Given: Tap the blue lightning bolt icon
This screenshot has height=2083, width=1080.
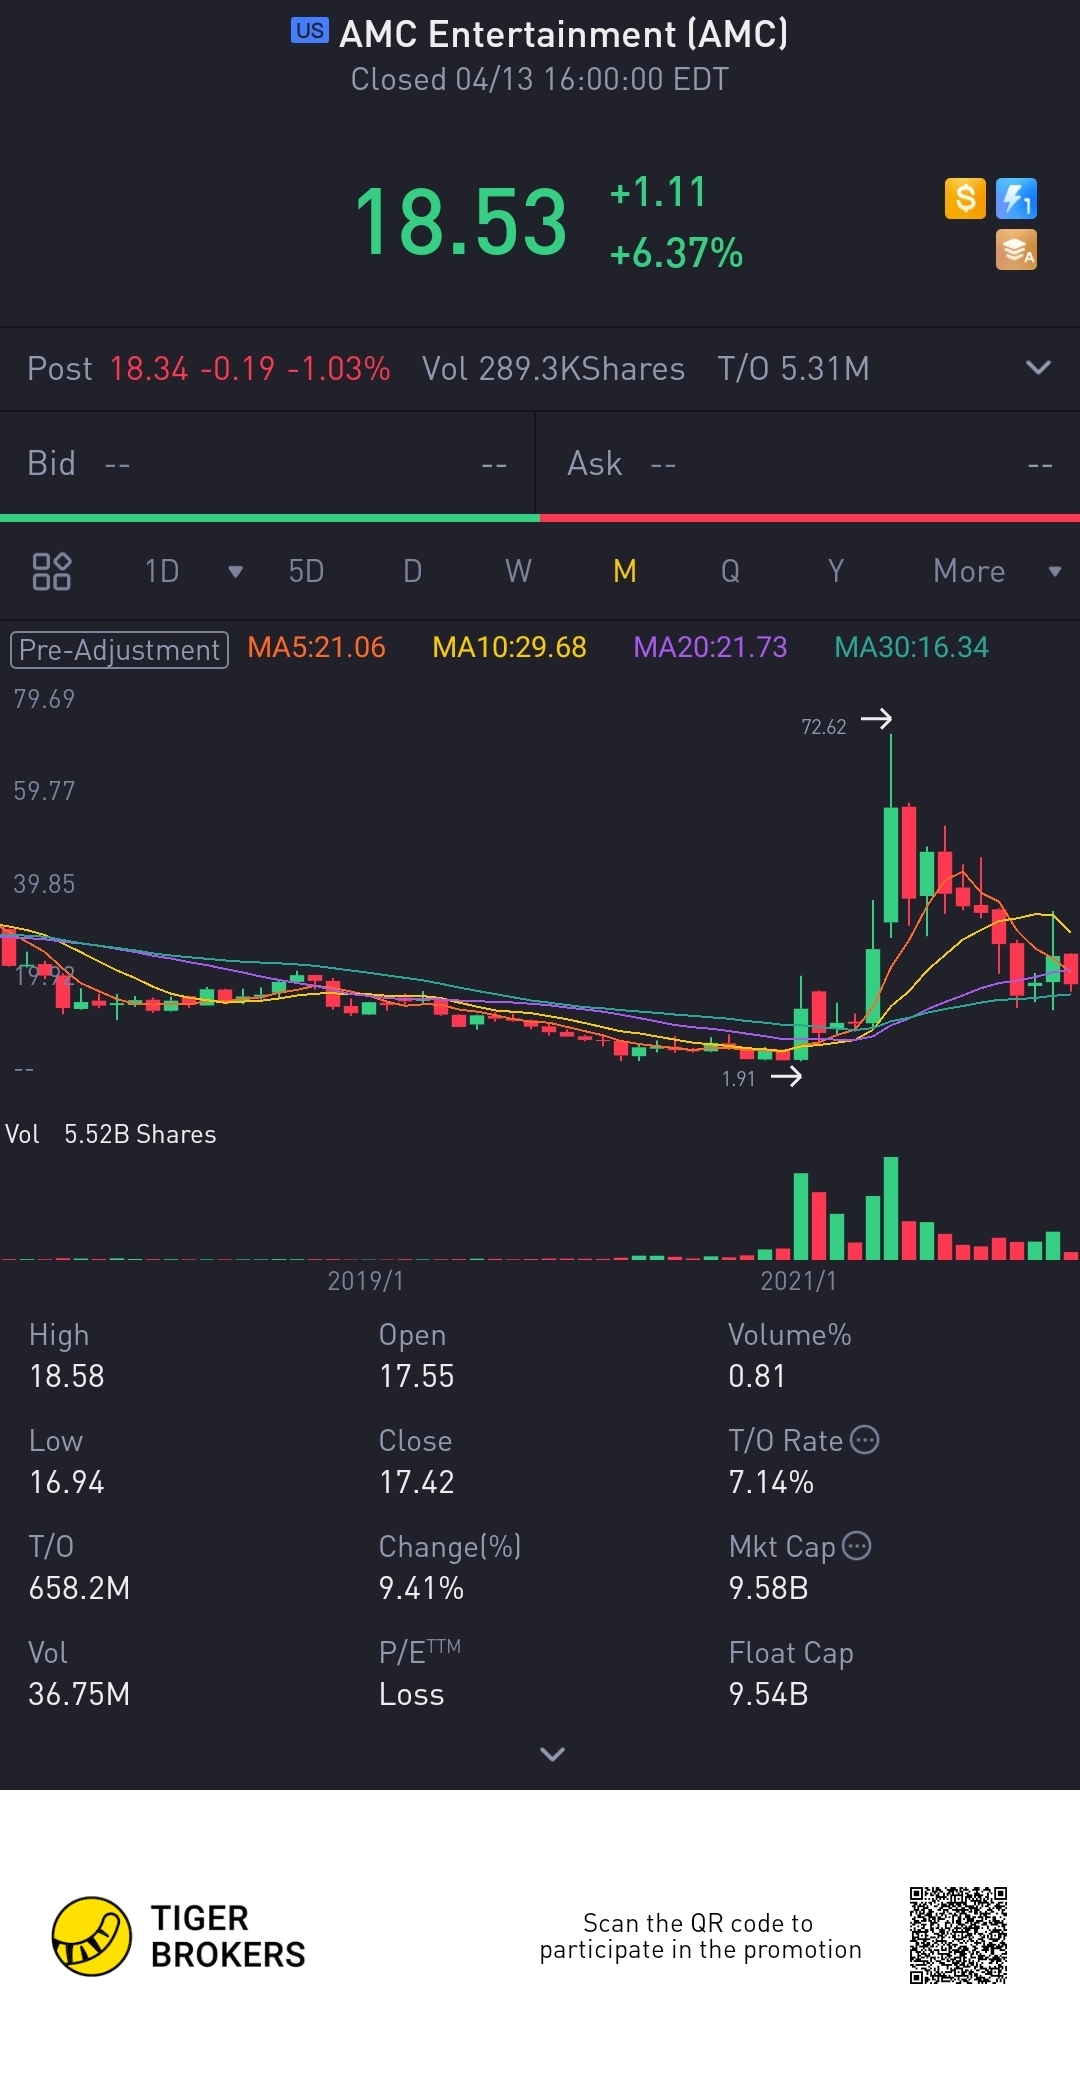Looking at the screenshot, I should click(1016, 198).
